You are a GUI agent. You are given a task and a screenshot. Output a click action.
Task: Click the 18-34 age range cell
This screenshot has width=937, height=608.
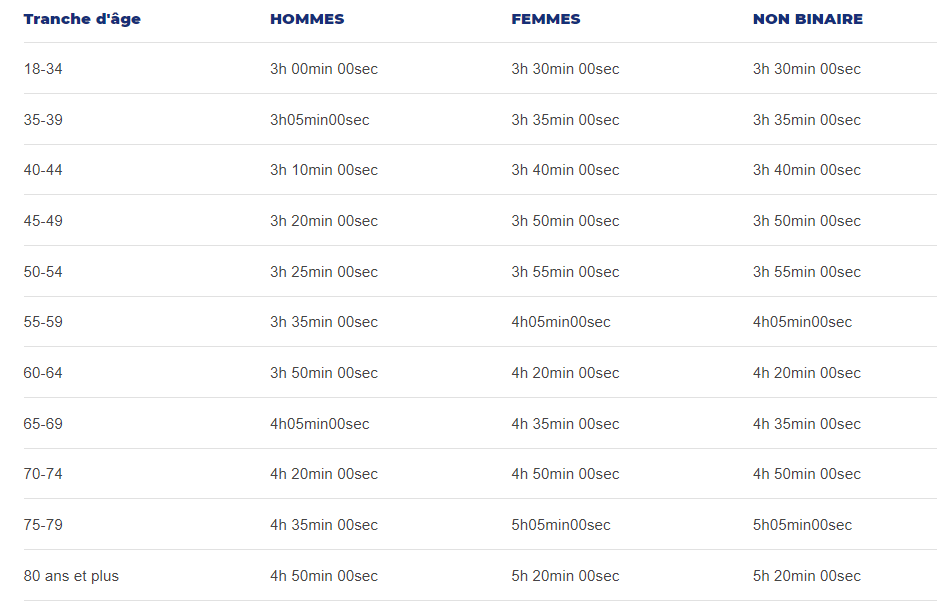[x=43, y=69]
